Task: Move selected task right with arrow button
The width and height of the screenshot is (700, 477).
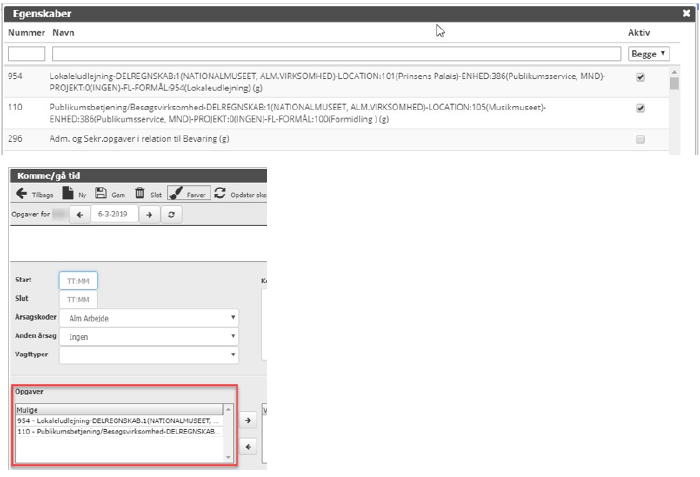Action: pos(249,421)
